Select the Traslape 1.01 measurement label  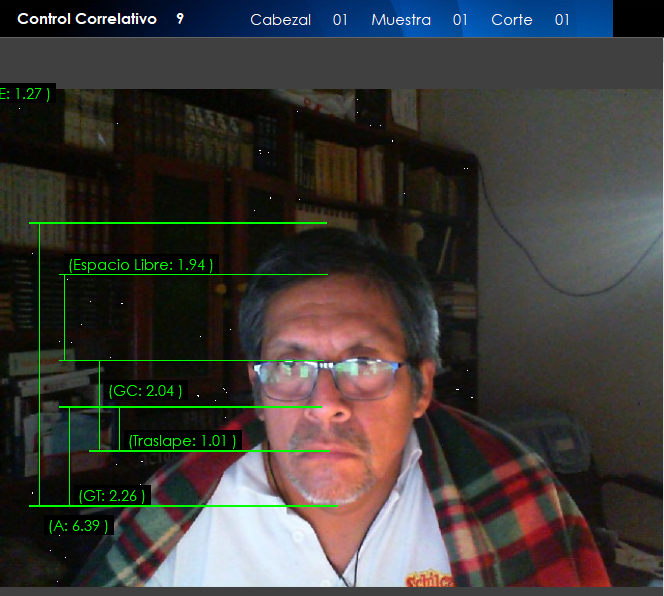[x=183, y=441]
